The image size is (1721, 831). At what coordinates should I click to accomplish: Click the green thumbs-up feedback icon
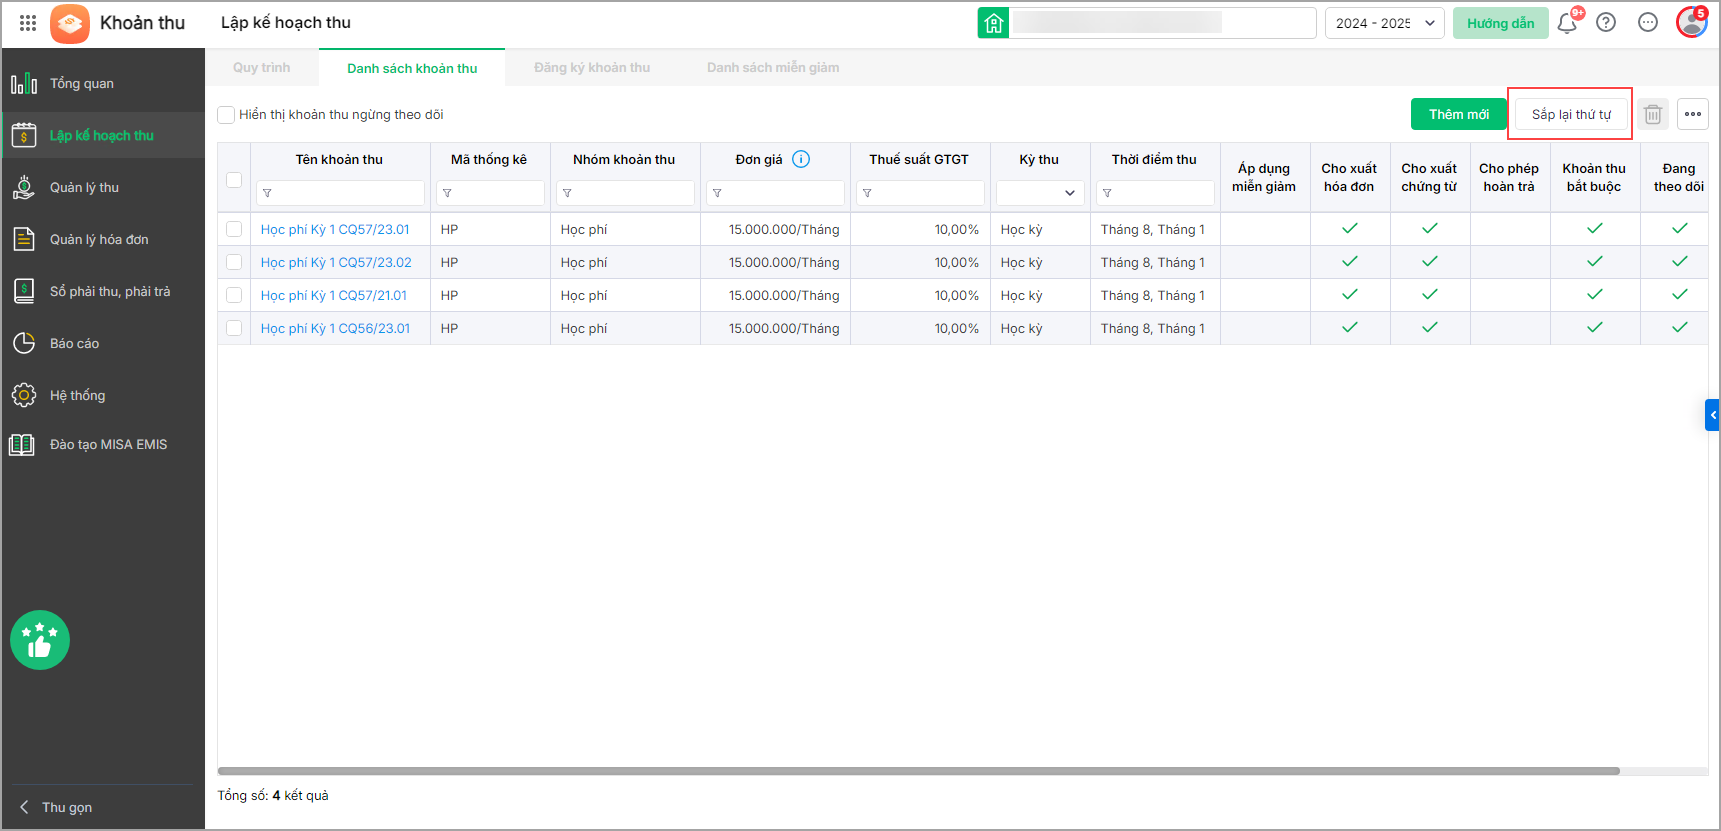point(40,640)
